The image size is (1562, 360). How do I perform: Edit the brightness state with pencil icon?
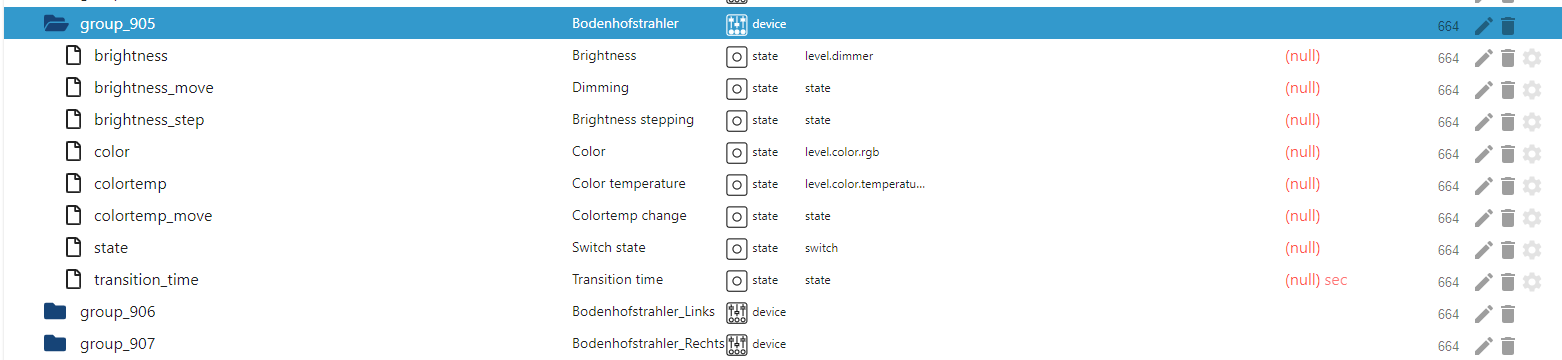click(1483, 57)
